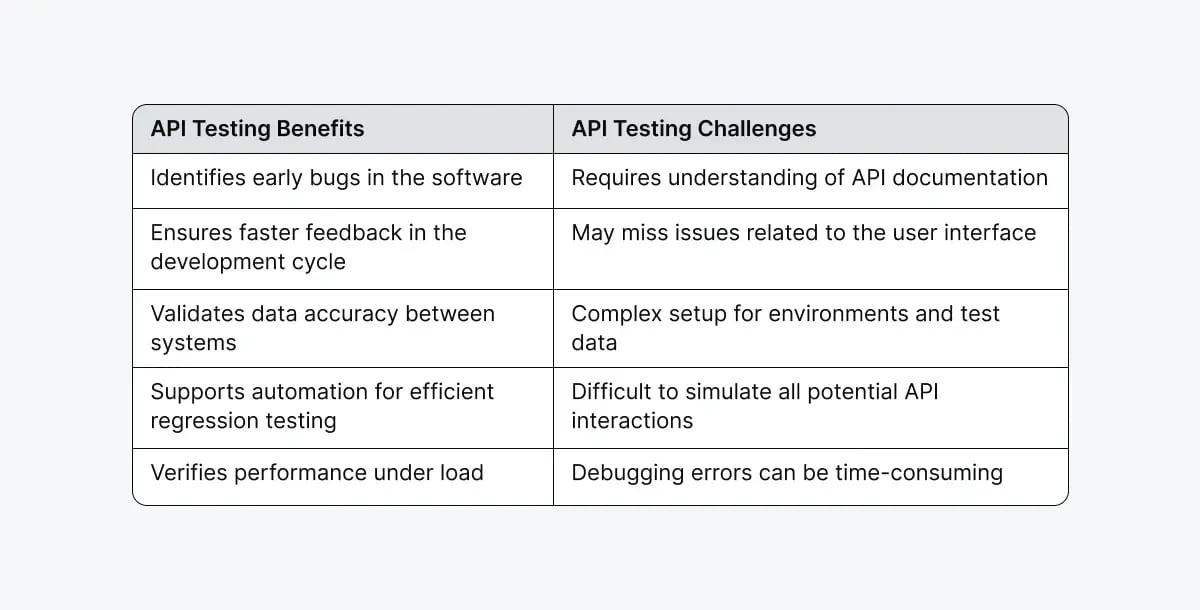This screenshot has width=1200, height=610.
Task: Click the word "systems" in the Benefits column
Action: pos(193,343)
